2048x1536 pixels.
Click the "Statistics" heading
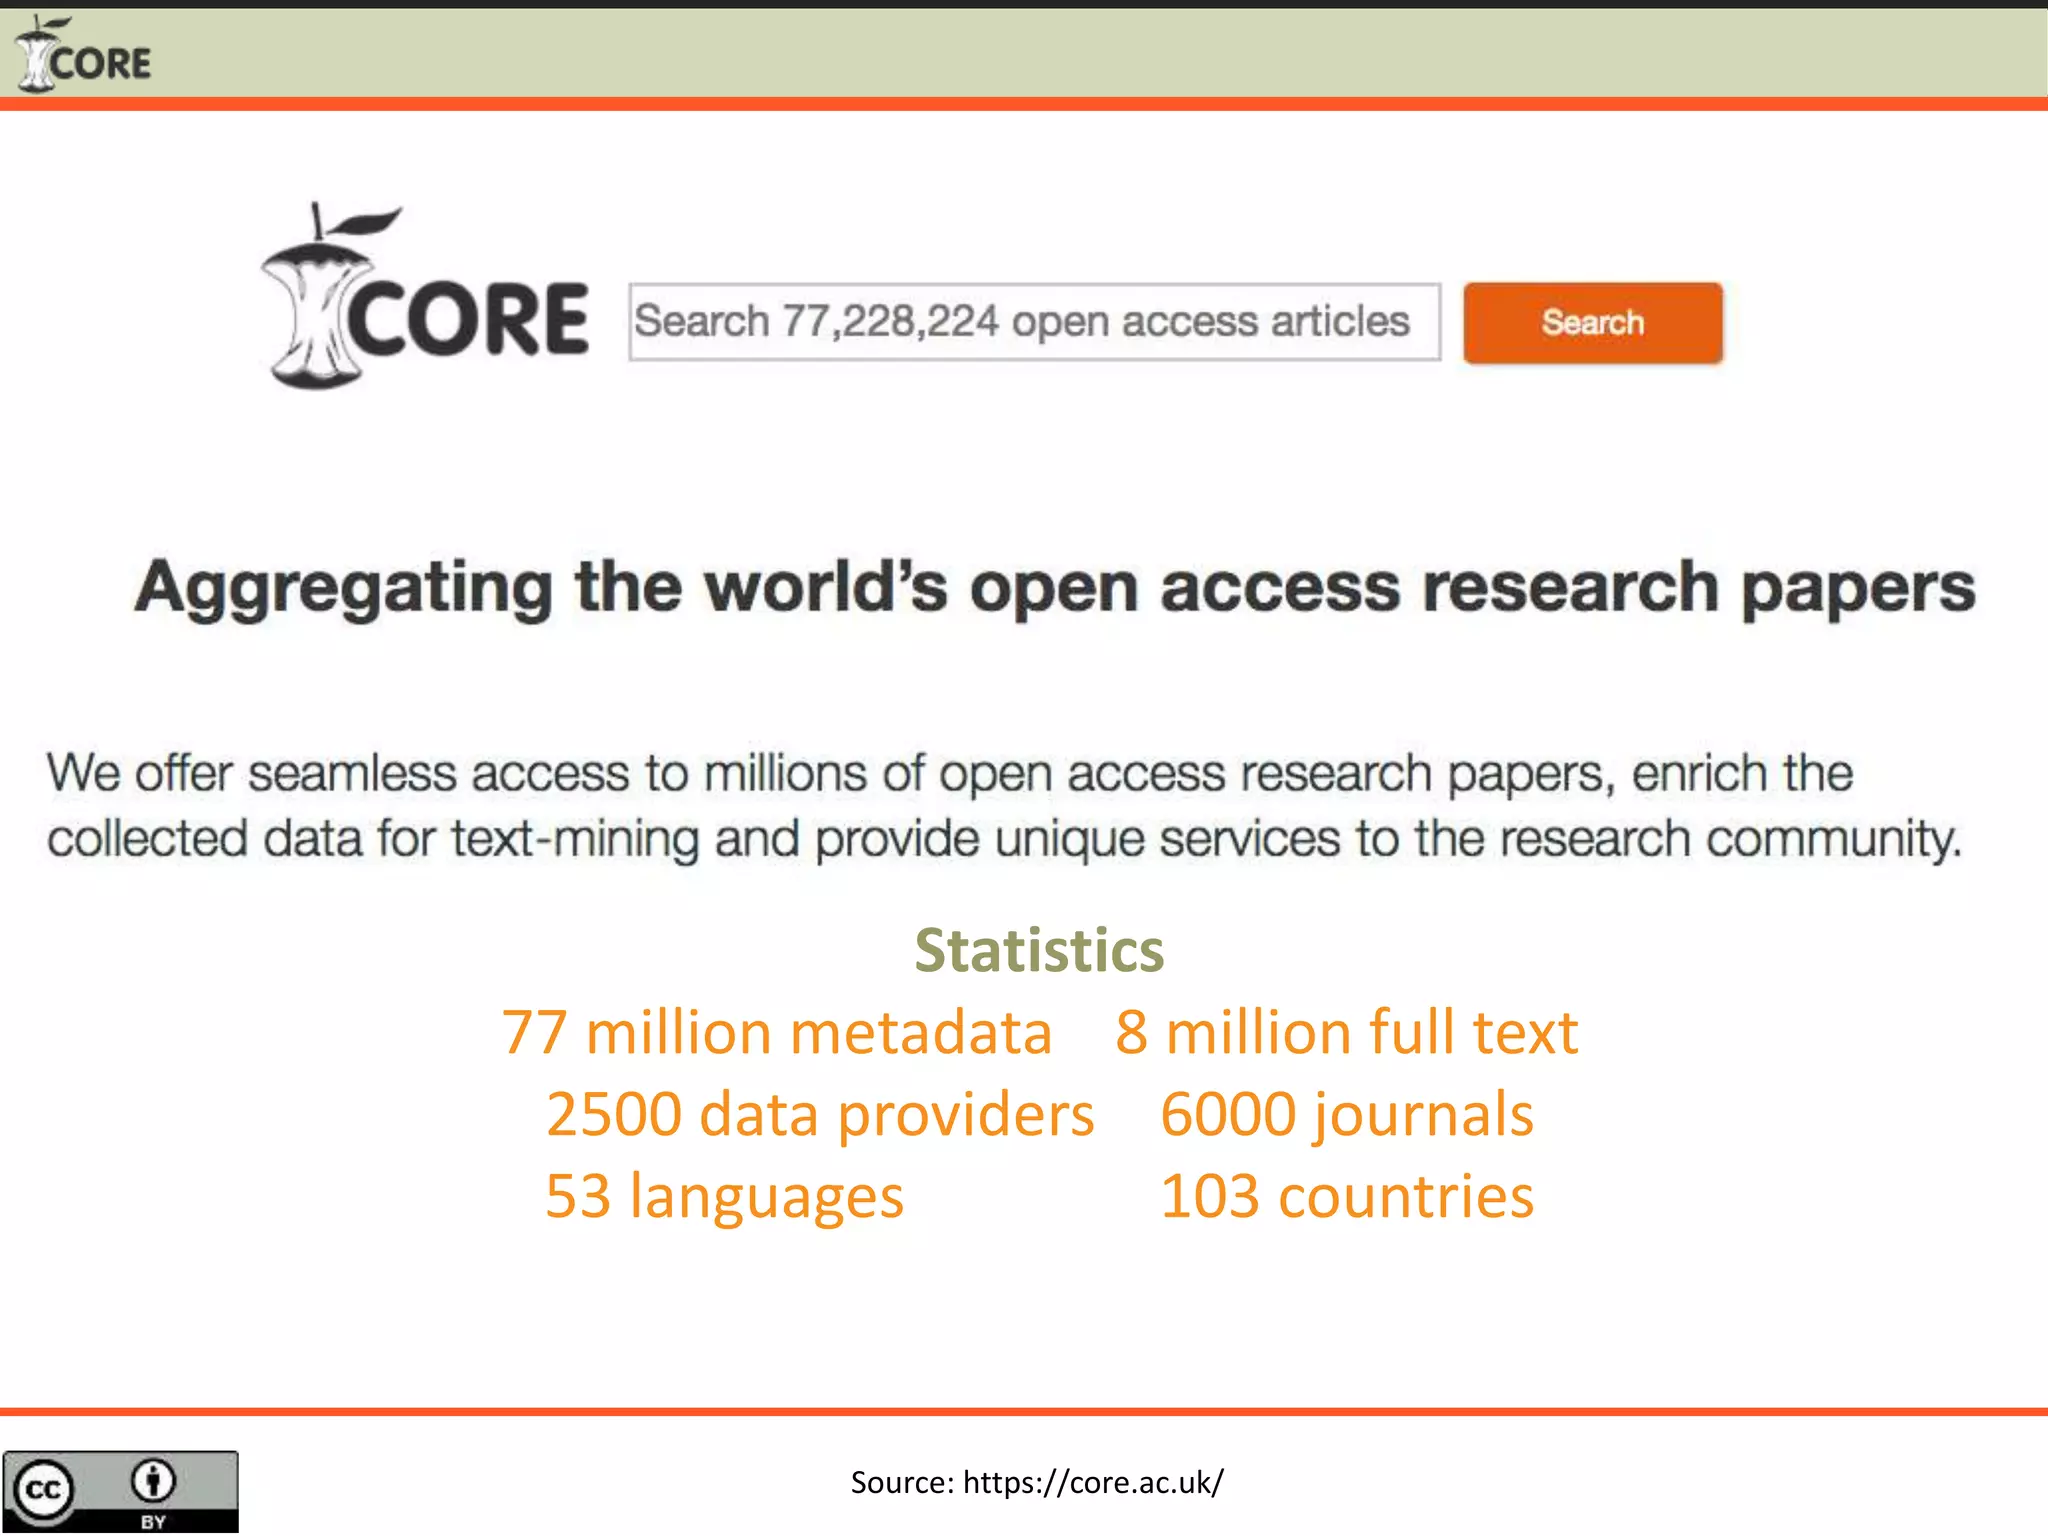pos(1039,950)
